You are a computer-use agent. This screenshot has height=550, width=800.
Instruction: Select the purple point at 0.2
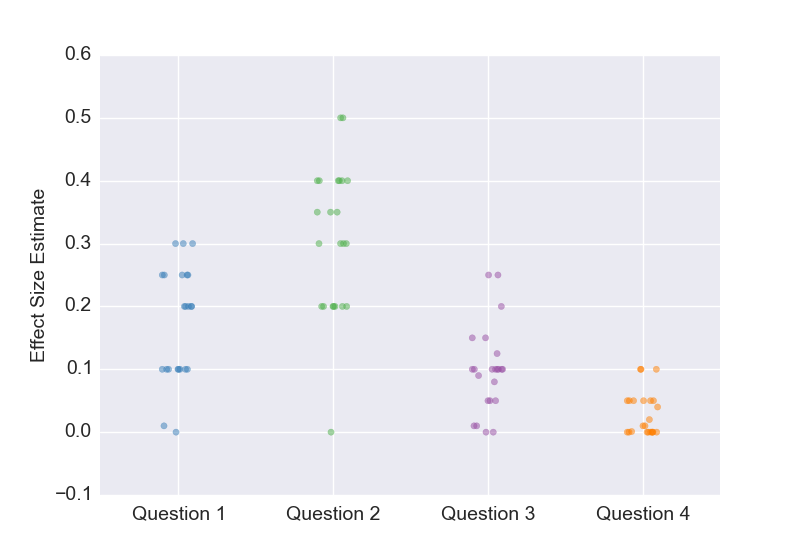coord(501,307)
